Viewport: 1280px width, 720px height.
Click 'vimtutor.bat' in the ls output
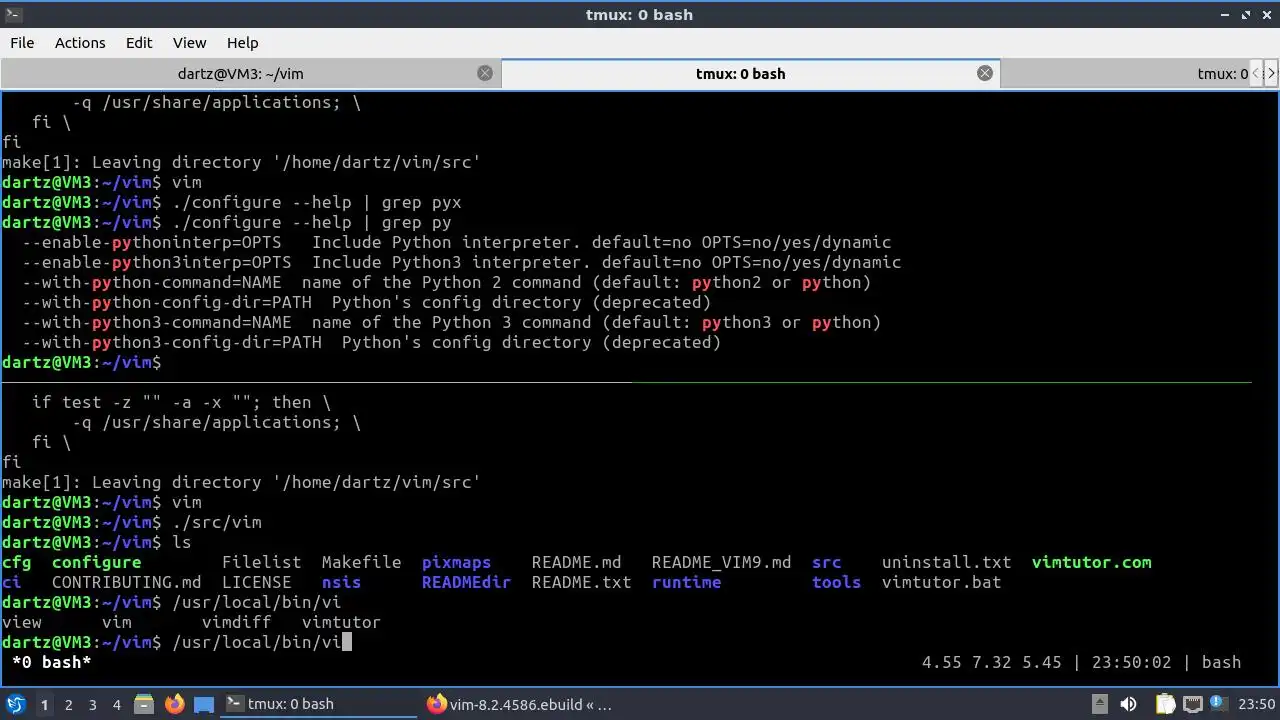[x=942, y=582]
